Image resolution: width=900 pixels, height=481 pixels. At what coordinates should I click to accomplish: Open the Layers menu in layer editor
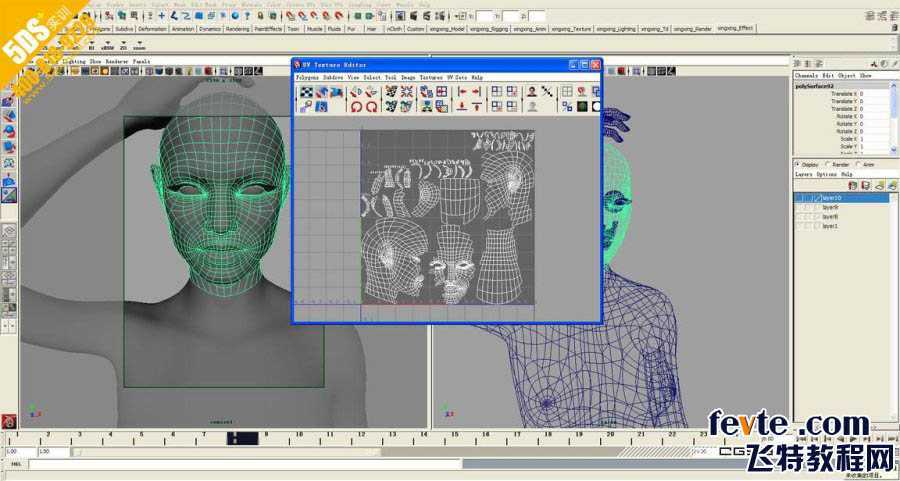804,174
